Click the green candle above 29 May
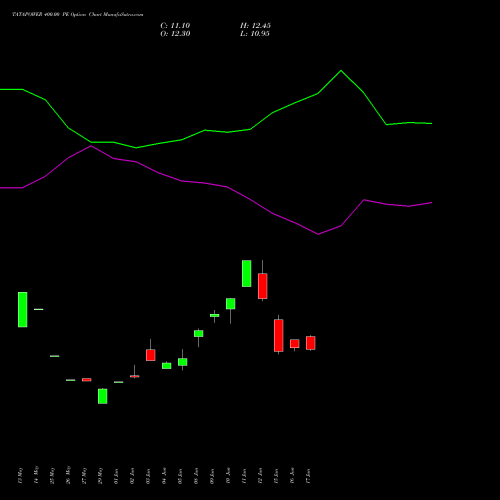 103,396
